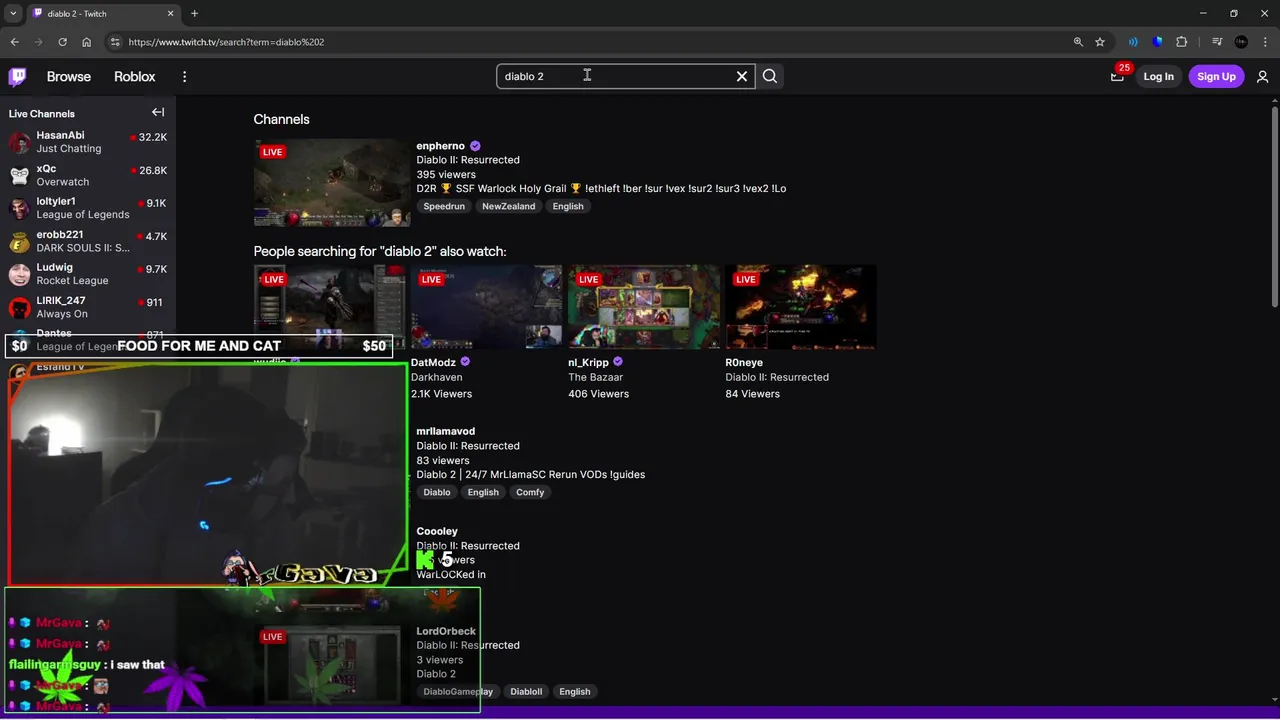Open the user account icon menu
1280x720 pixels.
point(1262,76)
